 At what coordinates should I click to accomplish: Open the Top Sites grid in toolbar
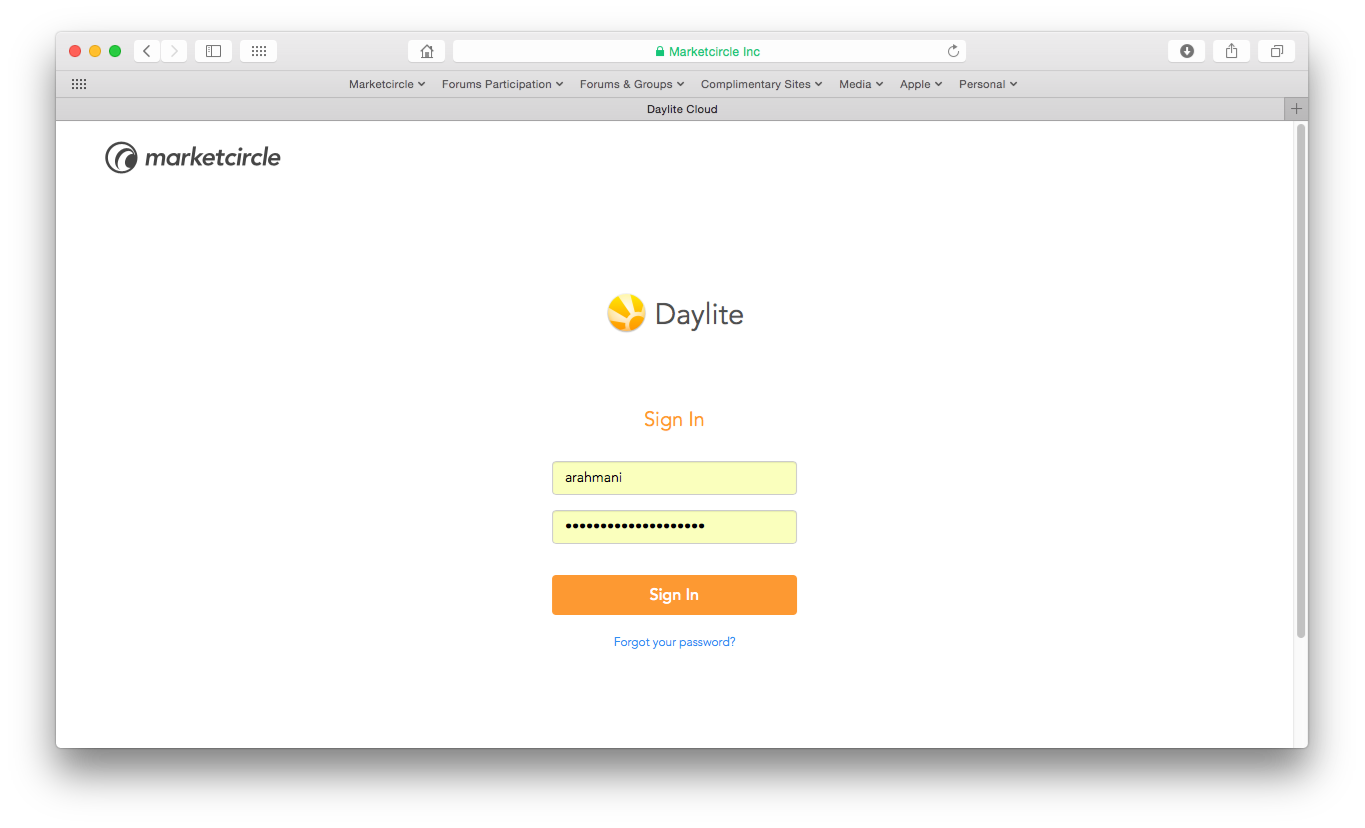tap(258, 51)
